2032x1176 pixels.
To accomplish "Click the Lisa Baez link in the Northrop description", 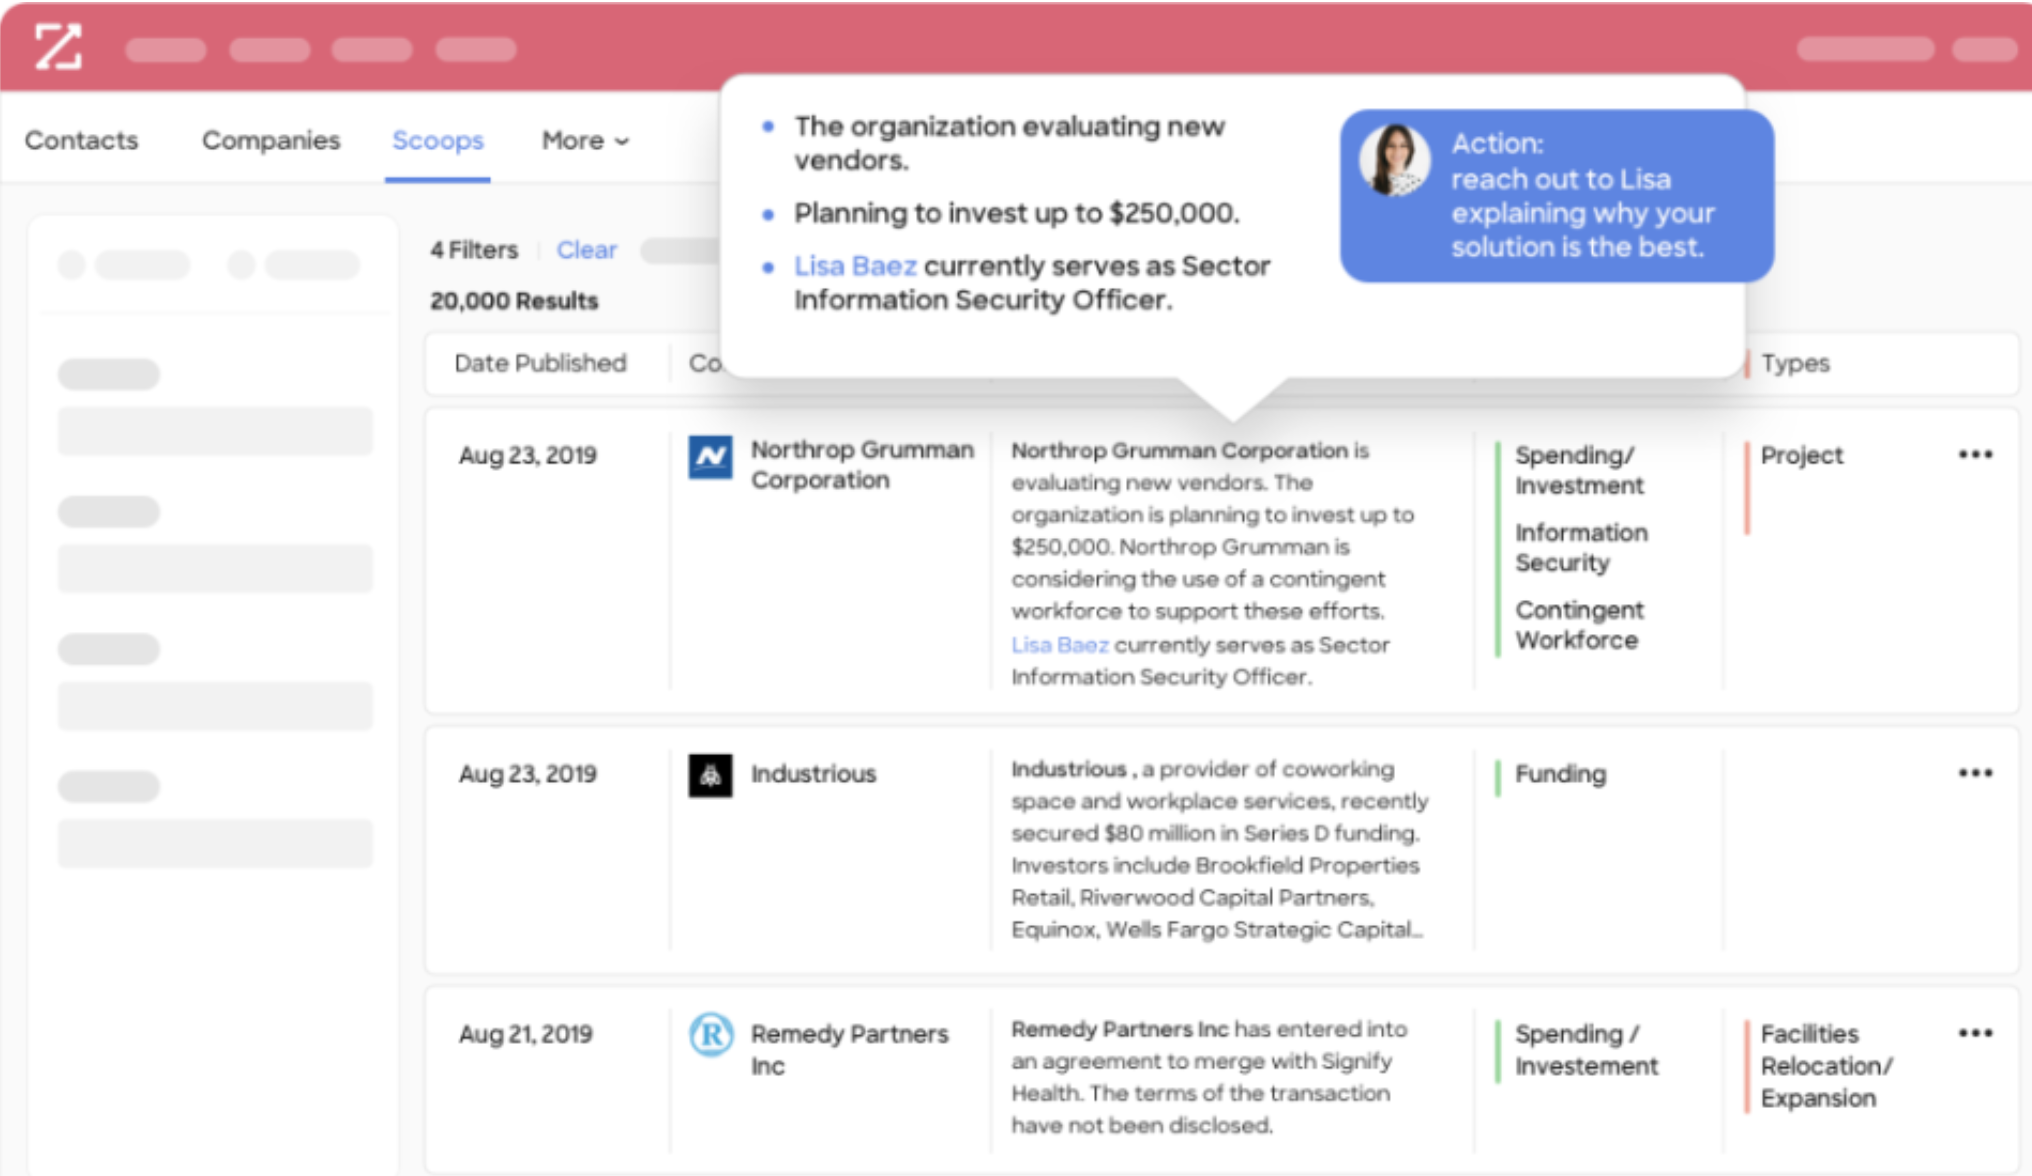I will [1059, 645].
